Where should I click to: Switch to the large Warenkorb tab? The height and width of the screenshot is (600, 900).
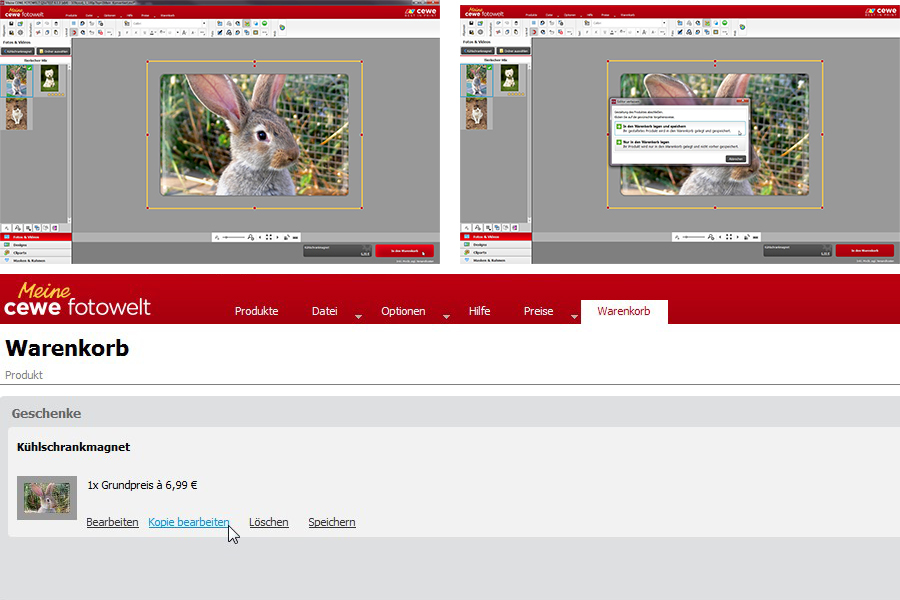point(624,311)
